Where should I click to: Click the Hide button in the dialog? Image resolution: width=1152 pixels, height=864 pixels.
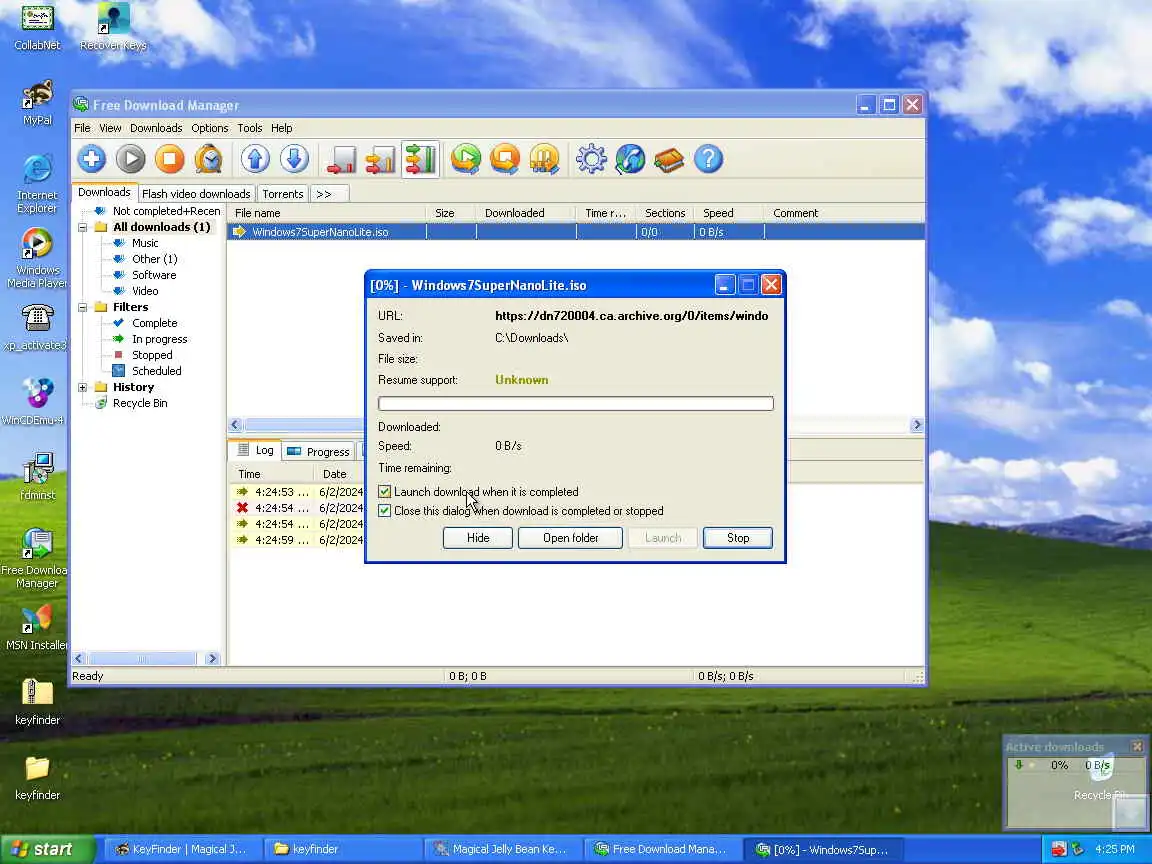tap(478, 538)
